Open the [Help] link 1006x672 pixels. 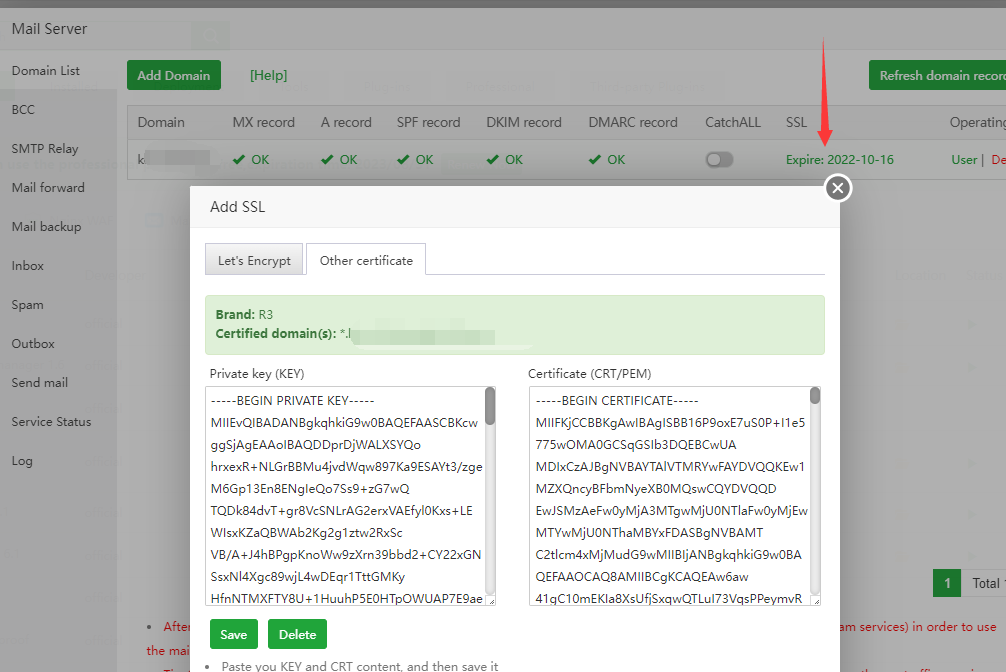coord(268,75)
